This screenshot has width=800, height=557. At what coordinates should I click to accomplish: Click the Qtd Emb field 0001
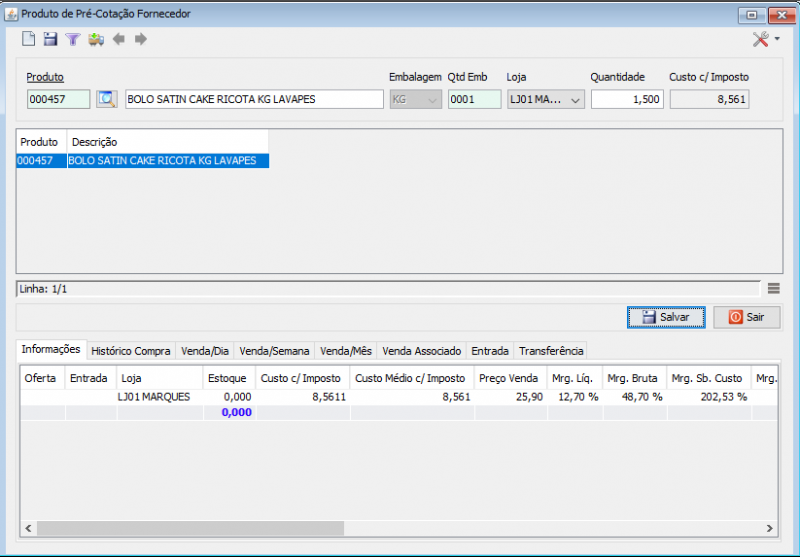(x=474, y=99)
